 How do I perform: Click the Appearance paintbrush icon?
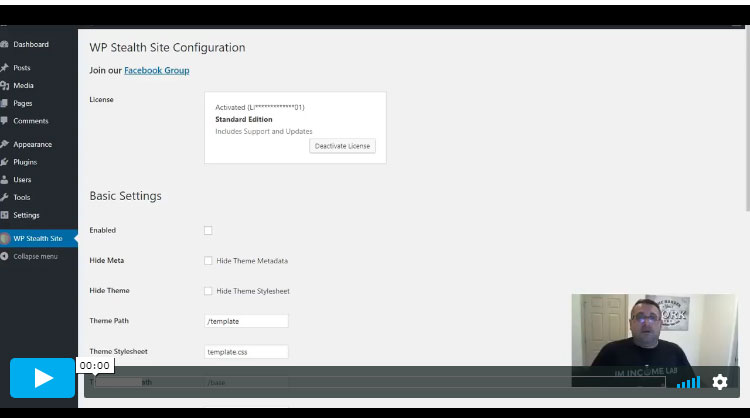pyautogui.click(x=4, y=144)
